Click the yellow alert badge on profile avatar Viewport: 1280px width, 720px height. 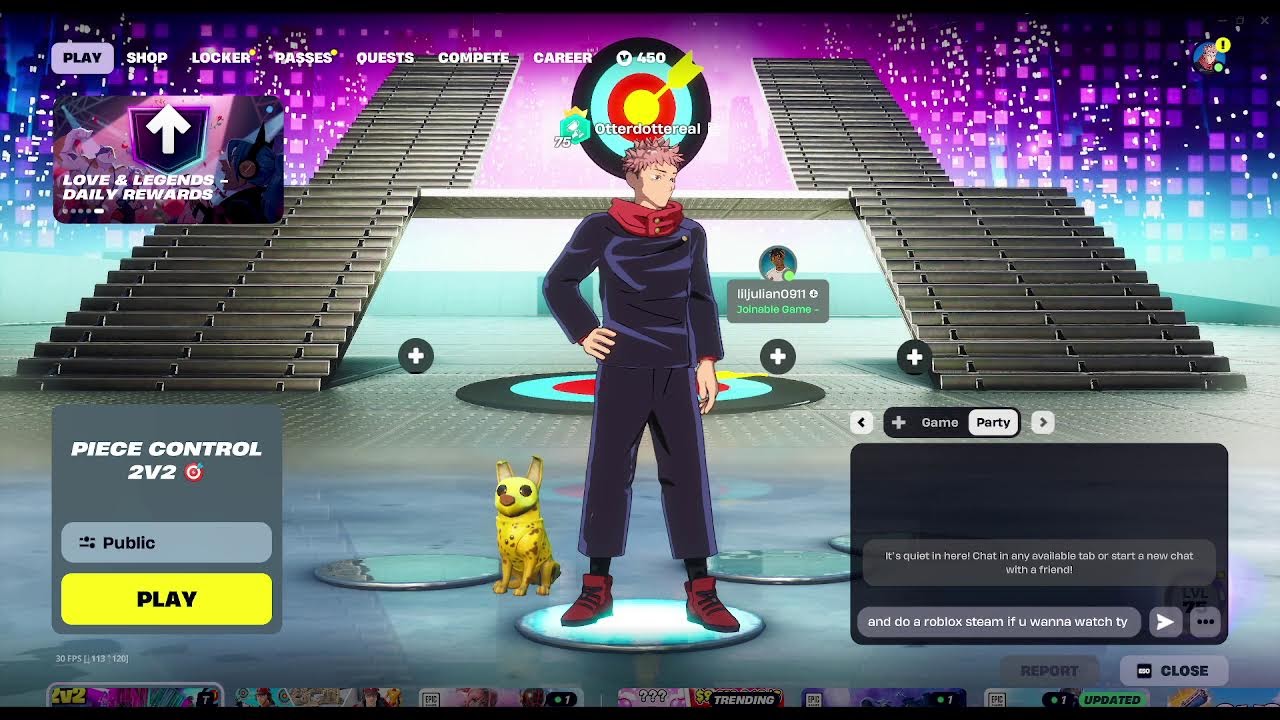click(1223, 46)
